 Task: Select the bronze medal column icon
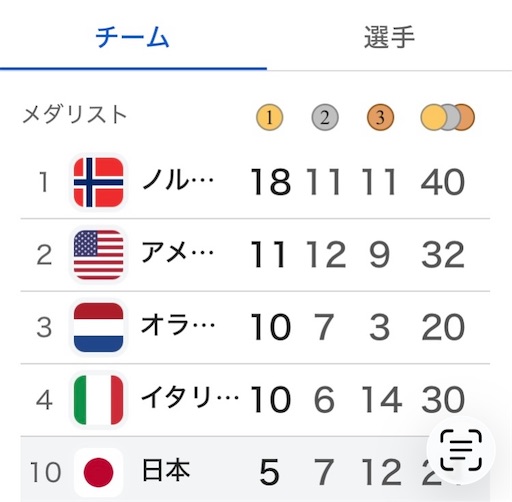coord(380,117)
